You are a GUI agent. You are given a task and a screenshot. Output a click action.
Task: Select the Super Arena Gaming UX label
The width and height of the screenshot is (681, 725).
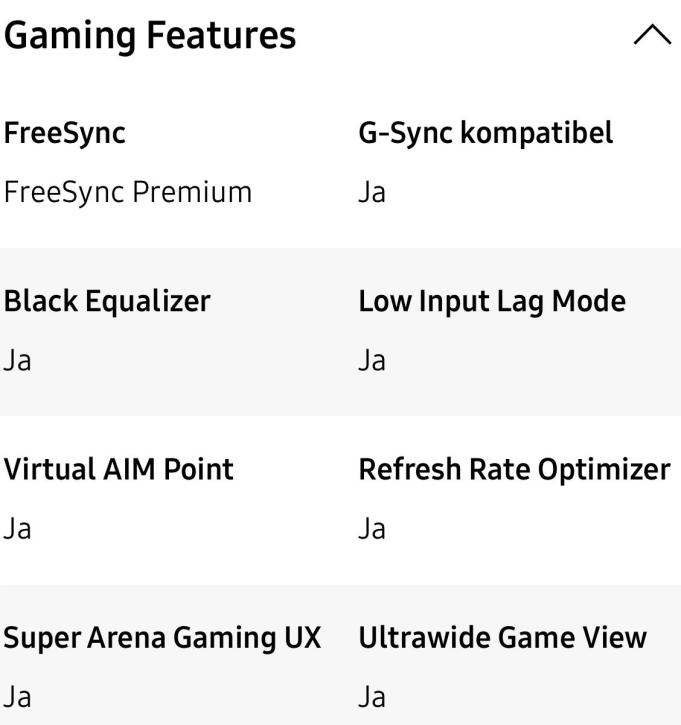click(163, 637)
